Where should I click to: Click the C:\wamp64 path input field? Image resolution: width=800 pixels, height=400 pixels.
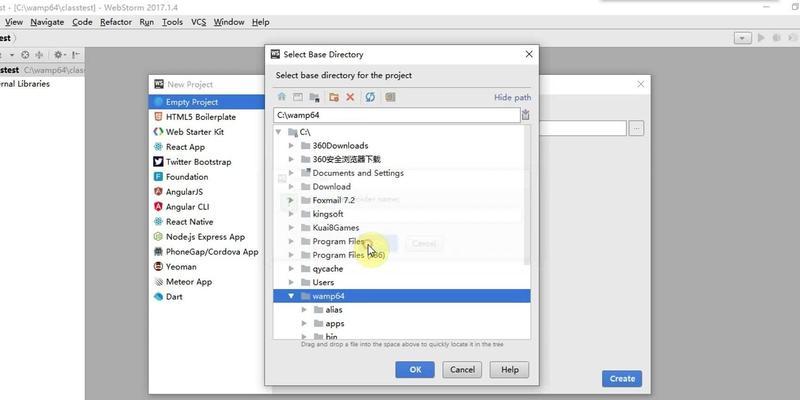tap(397, 115)
